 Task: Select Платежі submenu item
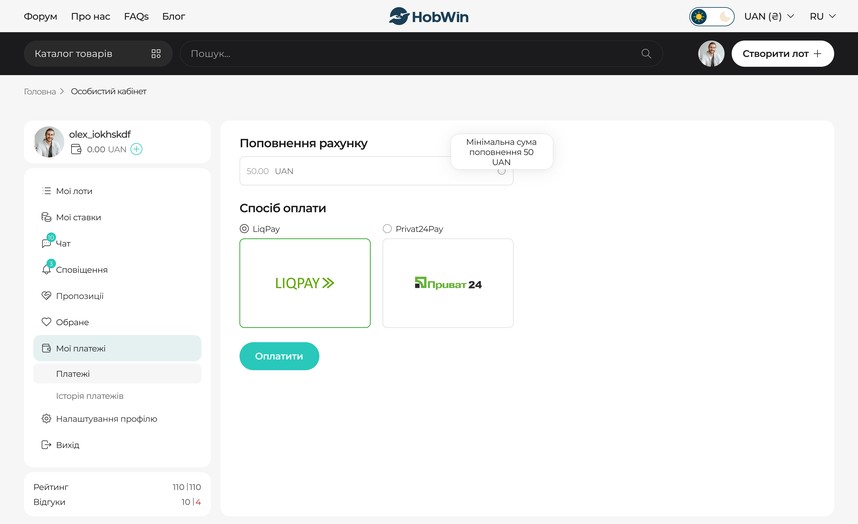117,374
